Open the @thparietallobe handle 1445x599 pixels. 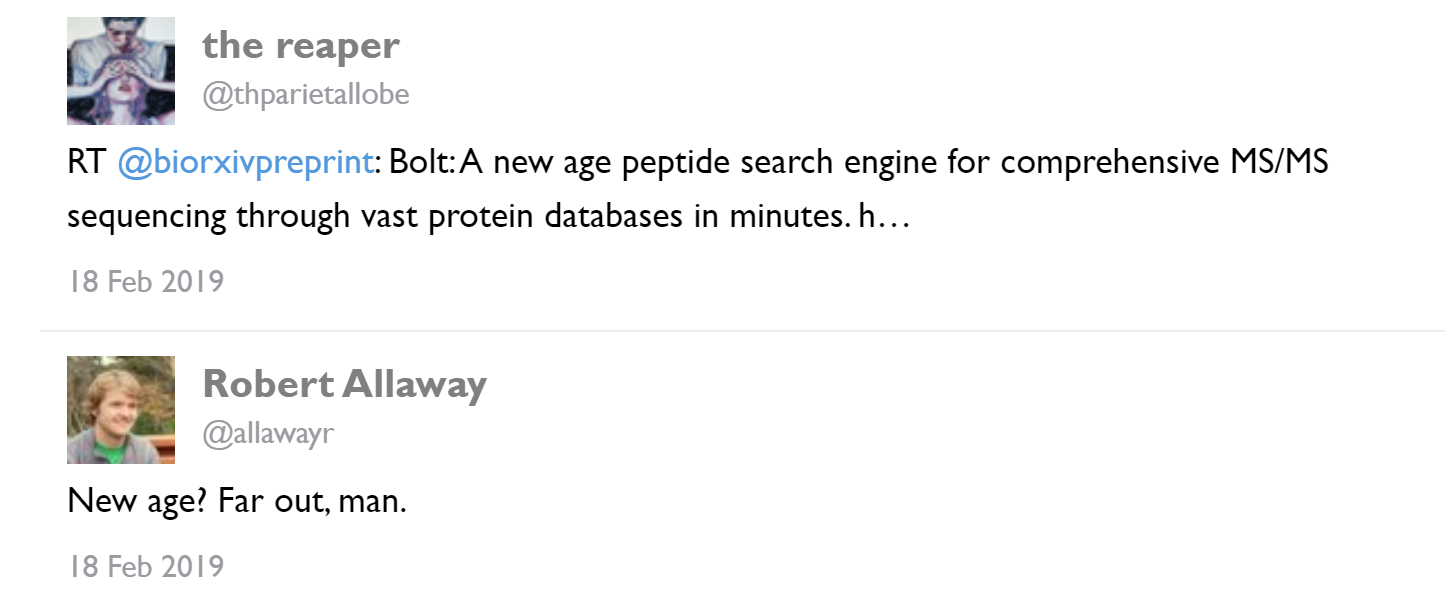coord(305,95)
